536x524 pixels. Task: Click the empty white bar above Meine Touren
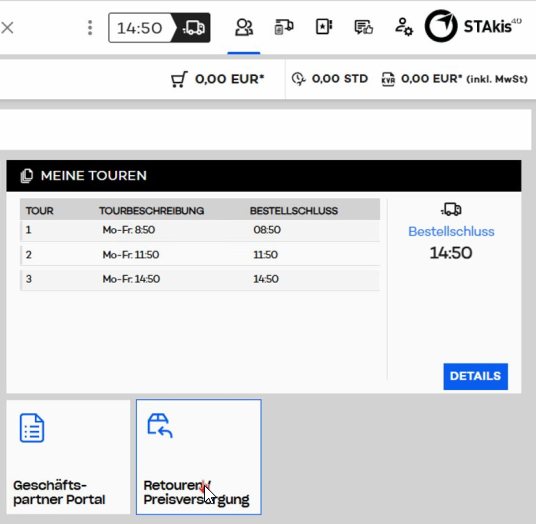click(266, 129)
